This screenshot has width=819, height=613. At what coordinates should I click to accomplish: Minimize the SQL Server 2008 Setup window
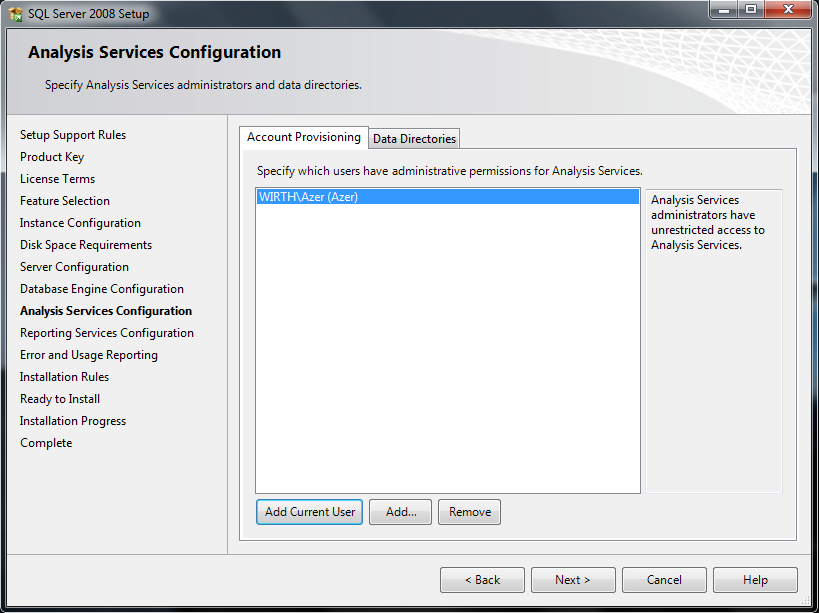(724, 9)
